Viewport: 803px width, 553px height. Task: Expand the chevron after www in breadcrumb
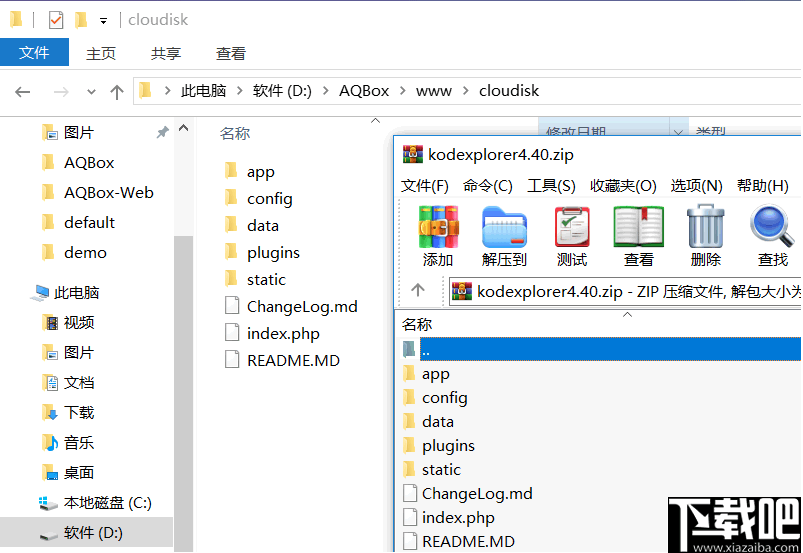[465, 91]
